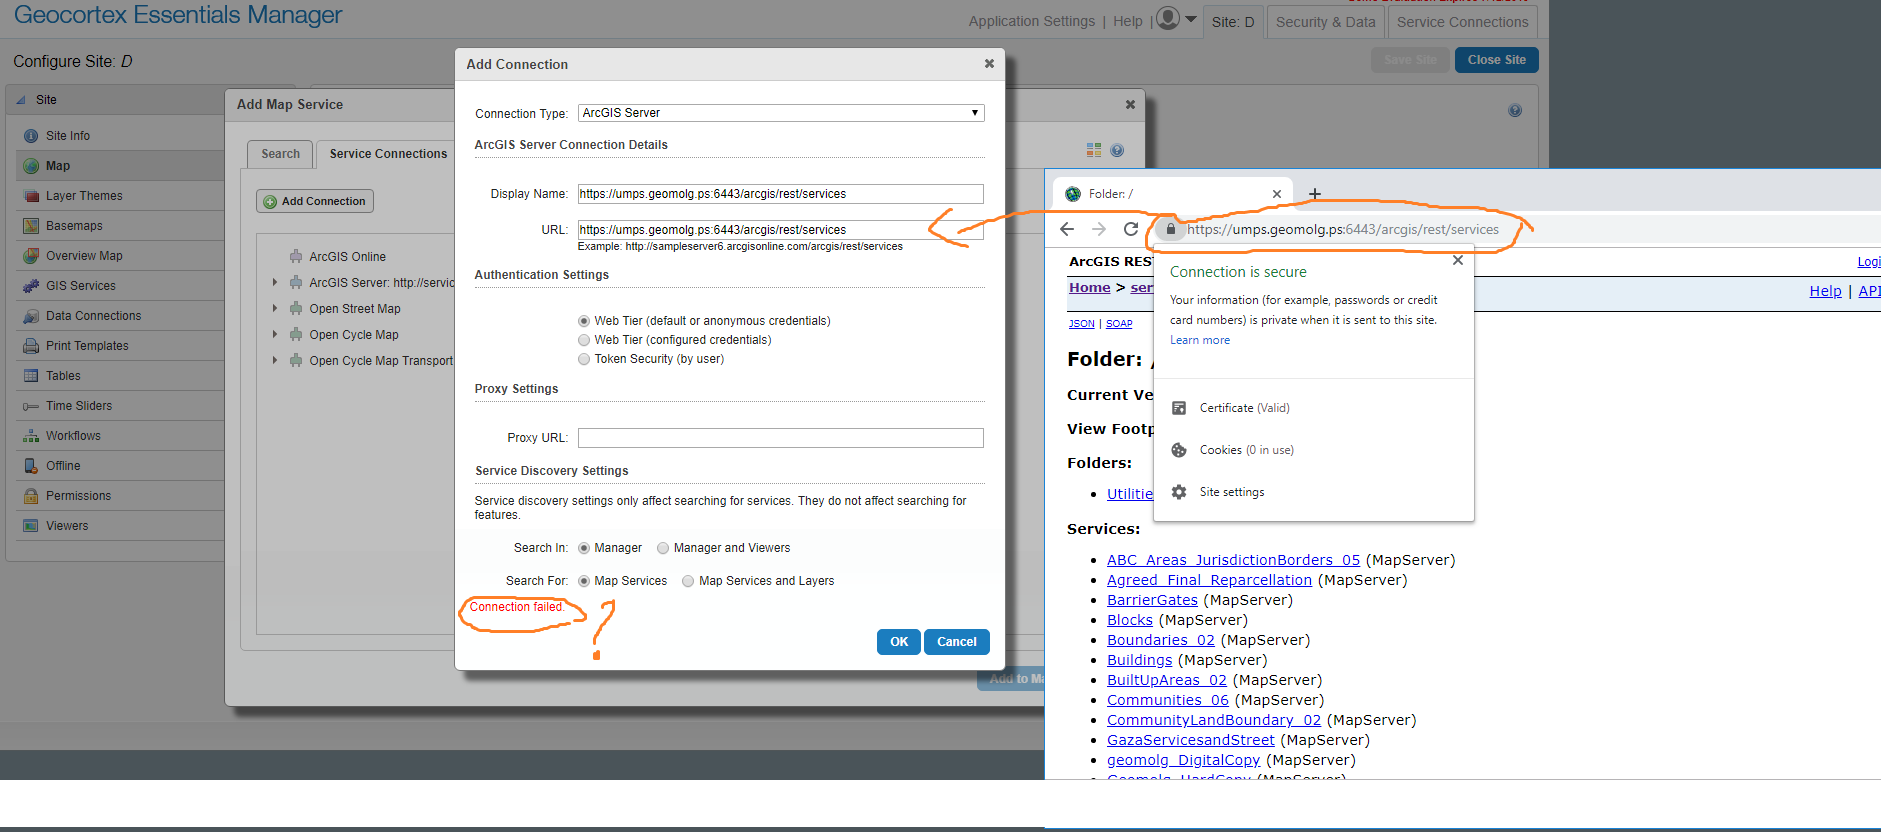The width and height of the screenshot is (1881, 832).
Task: Select Map Services for Search For
Action: click(584, 581)
